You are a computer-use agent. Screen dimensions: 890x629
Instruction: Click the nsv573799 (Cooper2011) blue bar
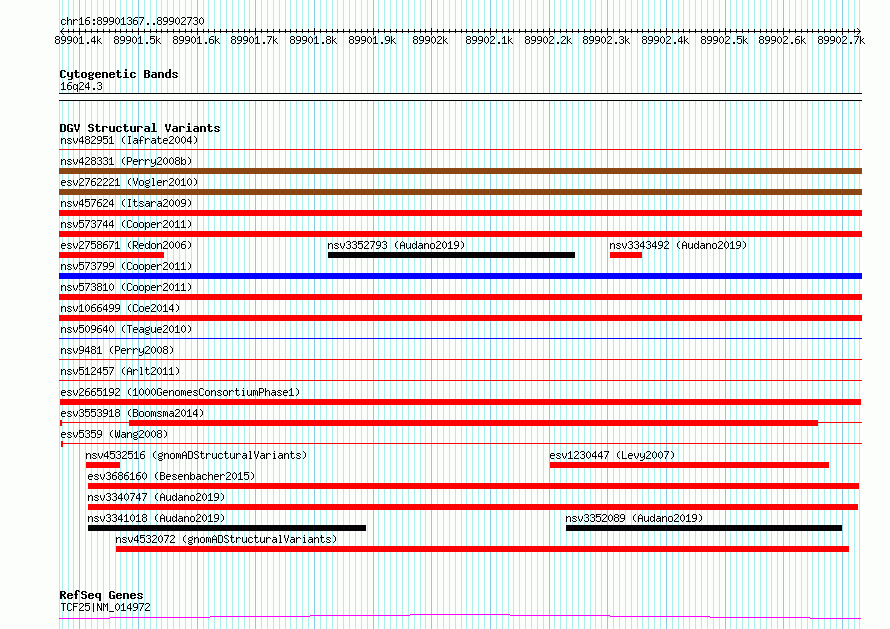pos(460,276)
